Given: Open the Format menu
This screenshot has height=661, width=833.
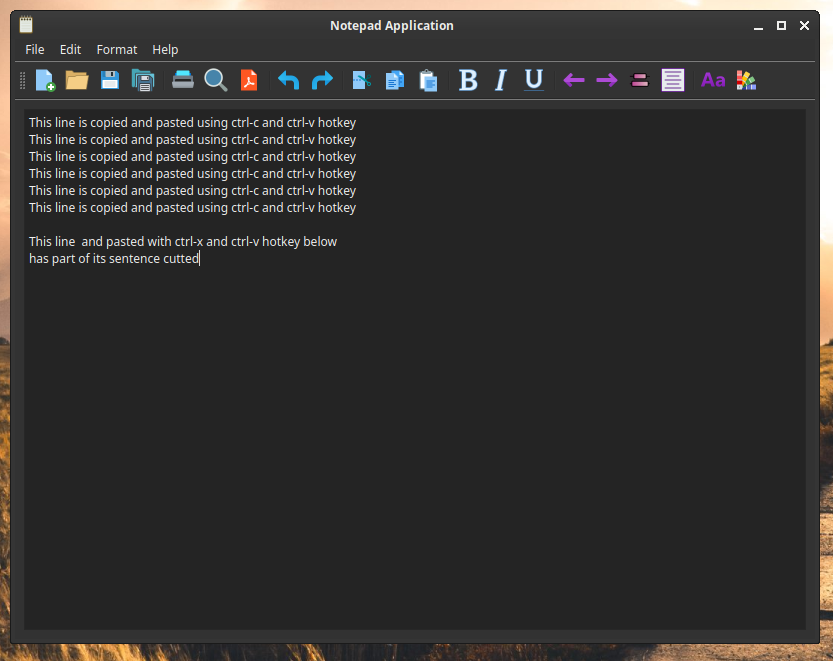Looking at the screenshot, I should pyautogui.click(x=117, y=49).
